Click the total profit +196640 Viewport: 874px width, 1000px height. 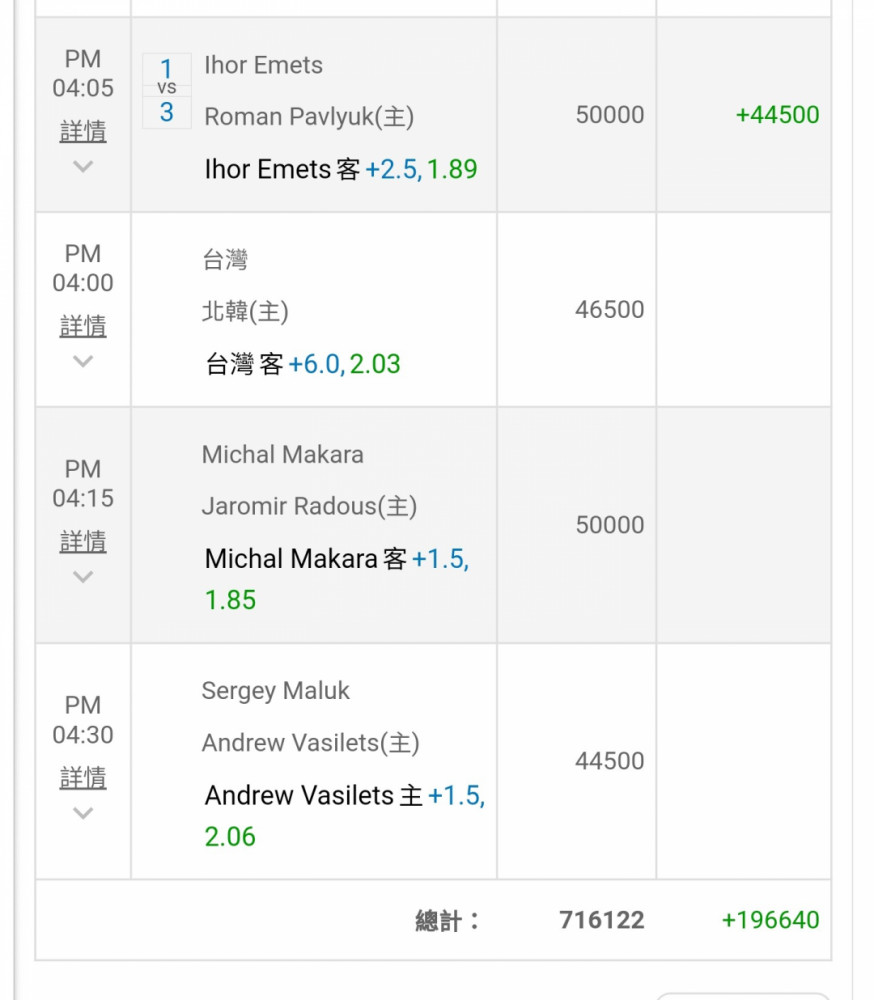coord(770,920)
